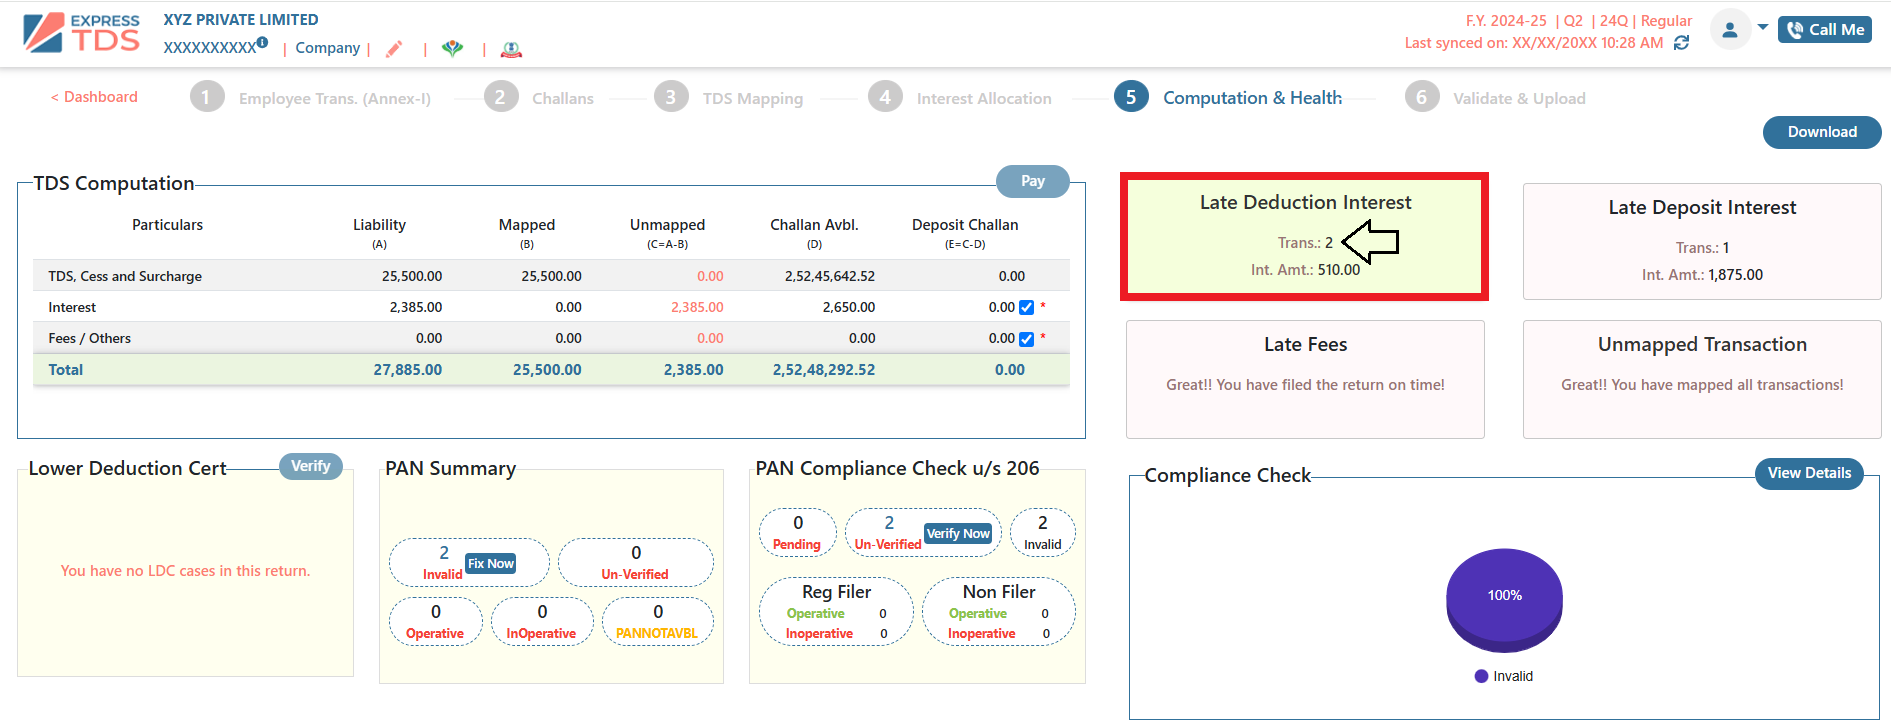This screenshot has width=1891, height=725.
Task: Click the Liability column header
Action: [379, 225]
